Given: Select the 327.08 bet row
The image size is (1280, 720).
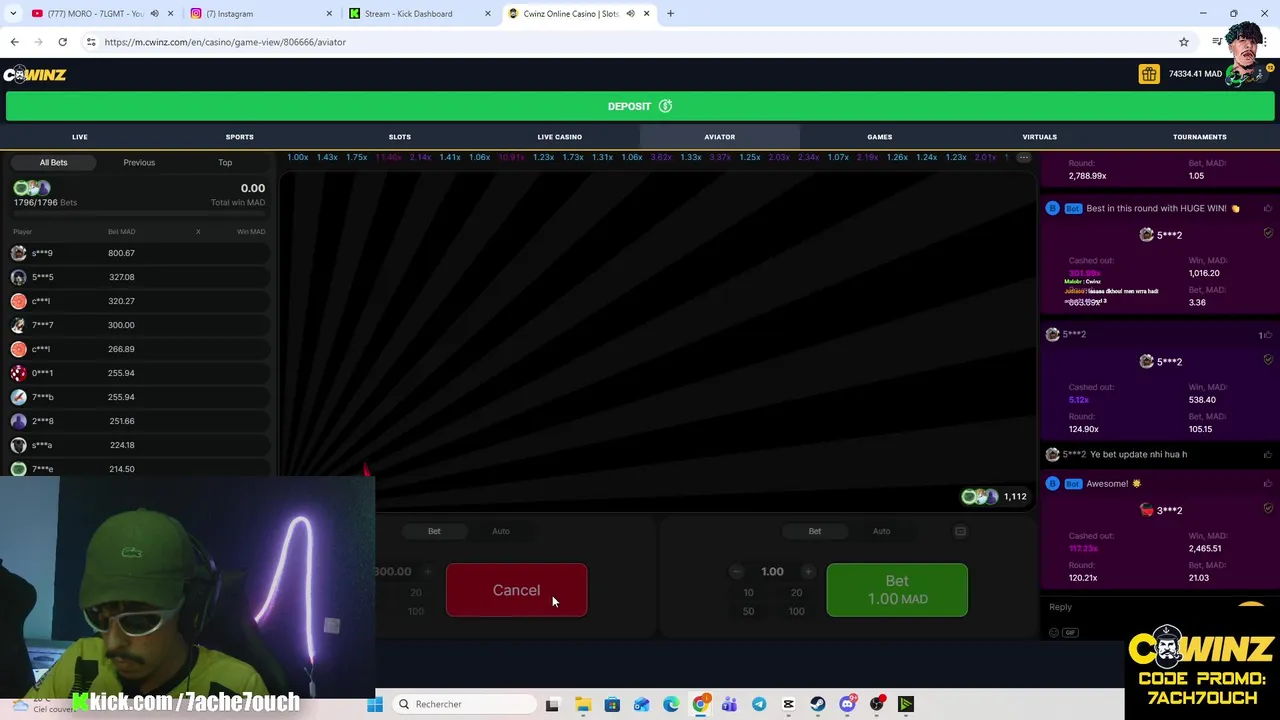Looking at the screenshot, I should tap(139, 277).
